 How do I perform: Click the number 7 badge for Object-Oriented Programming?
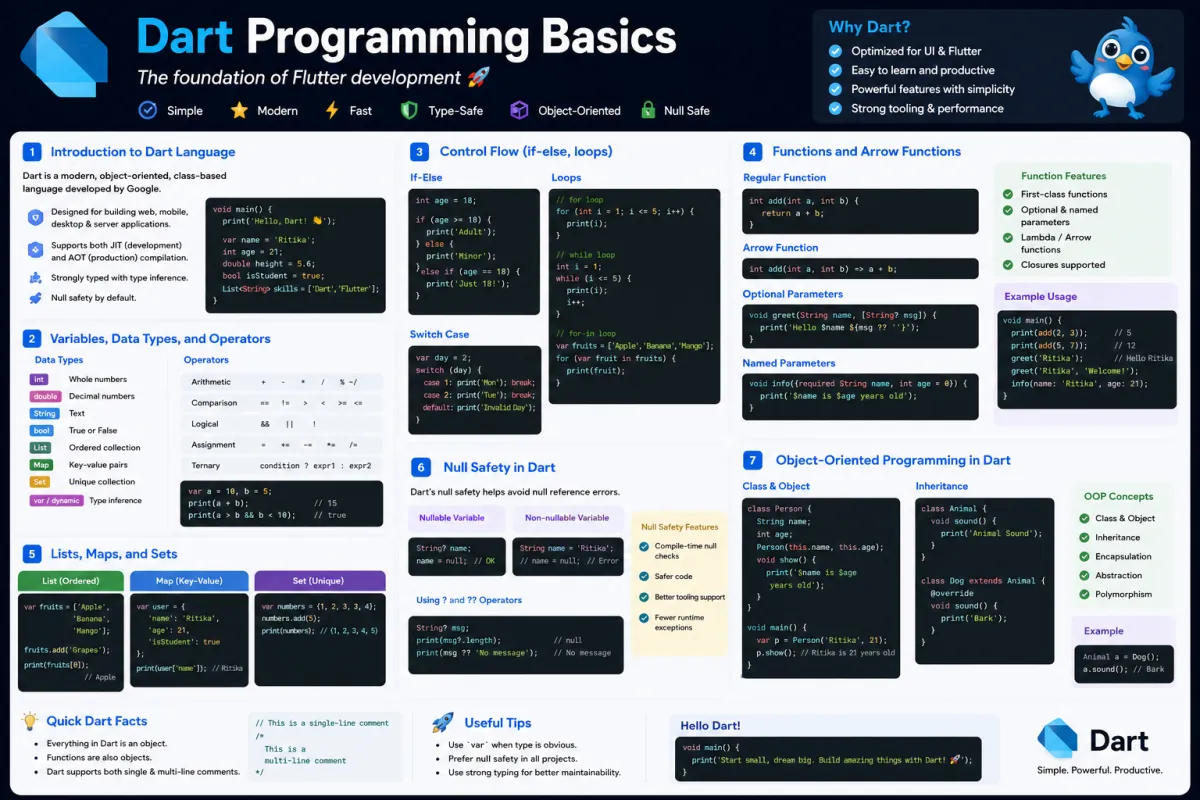click(x=753, y=460)
